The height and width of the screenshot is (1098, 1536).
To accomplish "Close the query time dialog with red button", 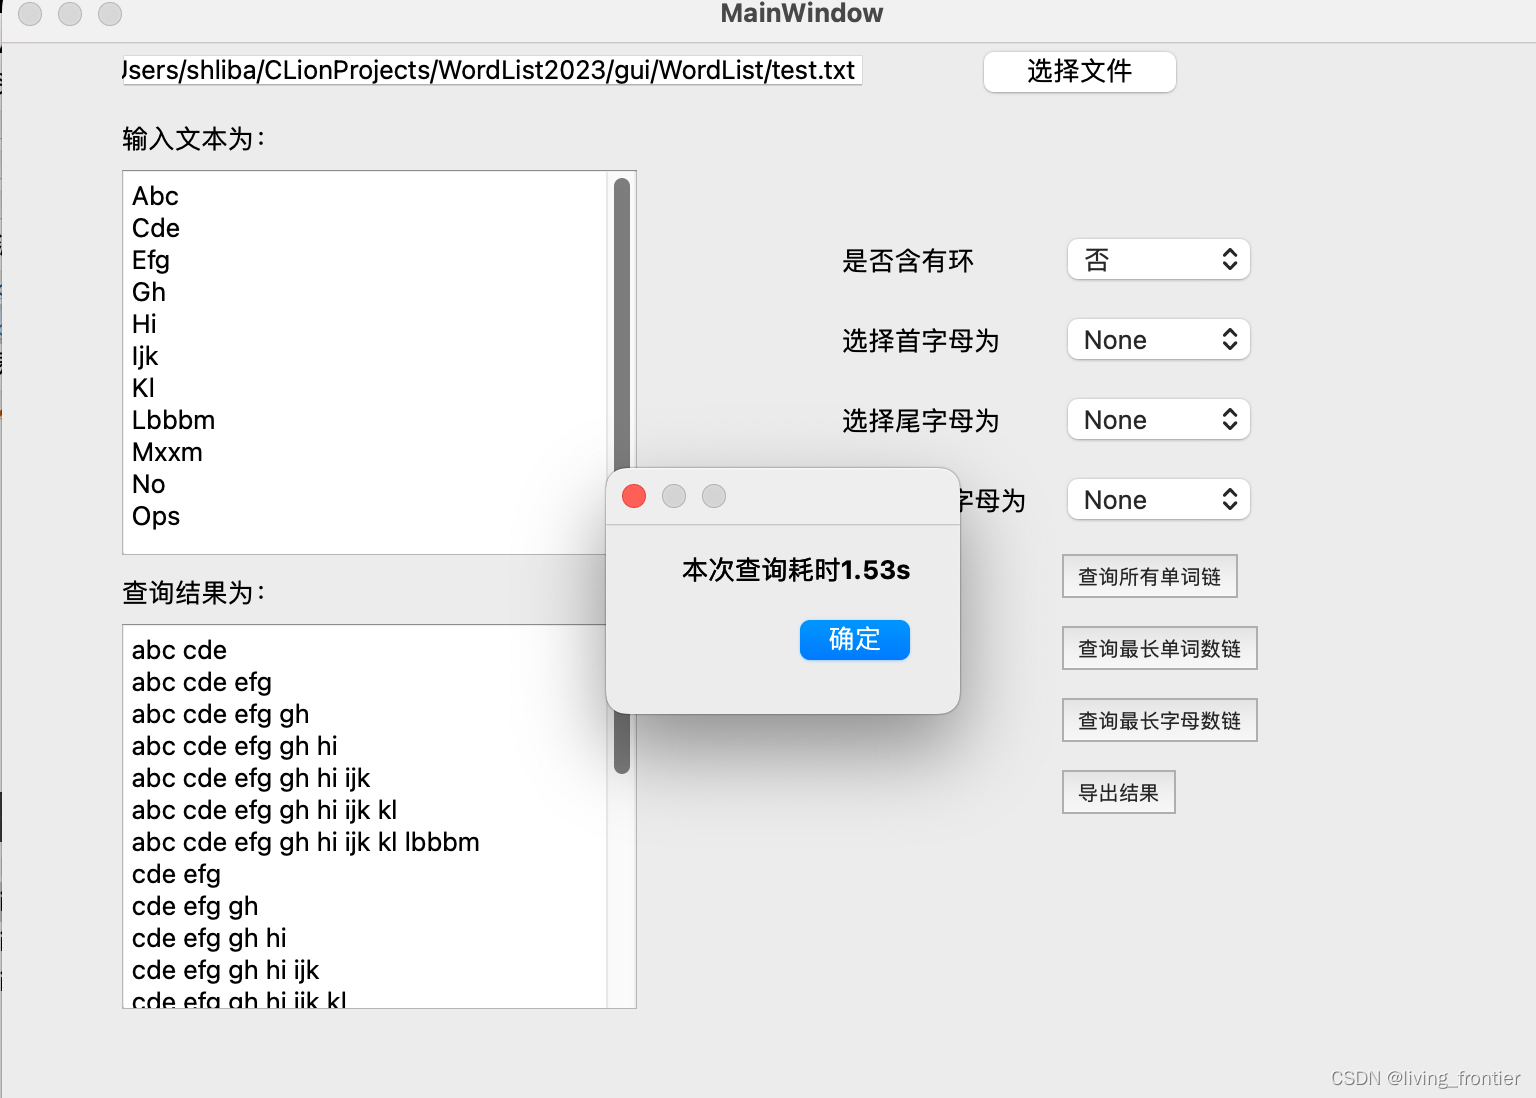I will pos(634,496).
